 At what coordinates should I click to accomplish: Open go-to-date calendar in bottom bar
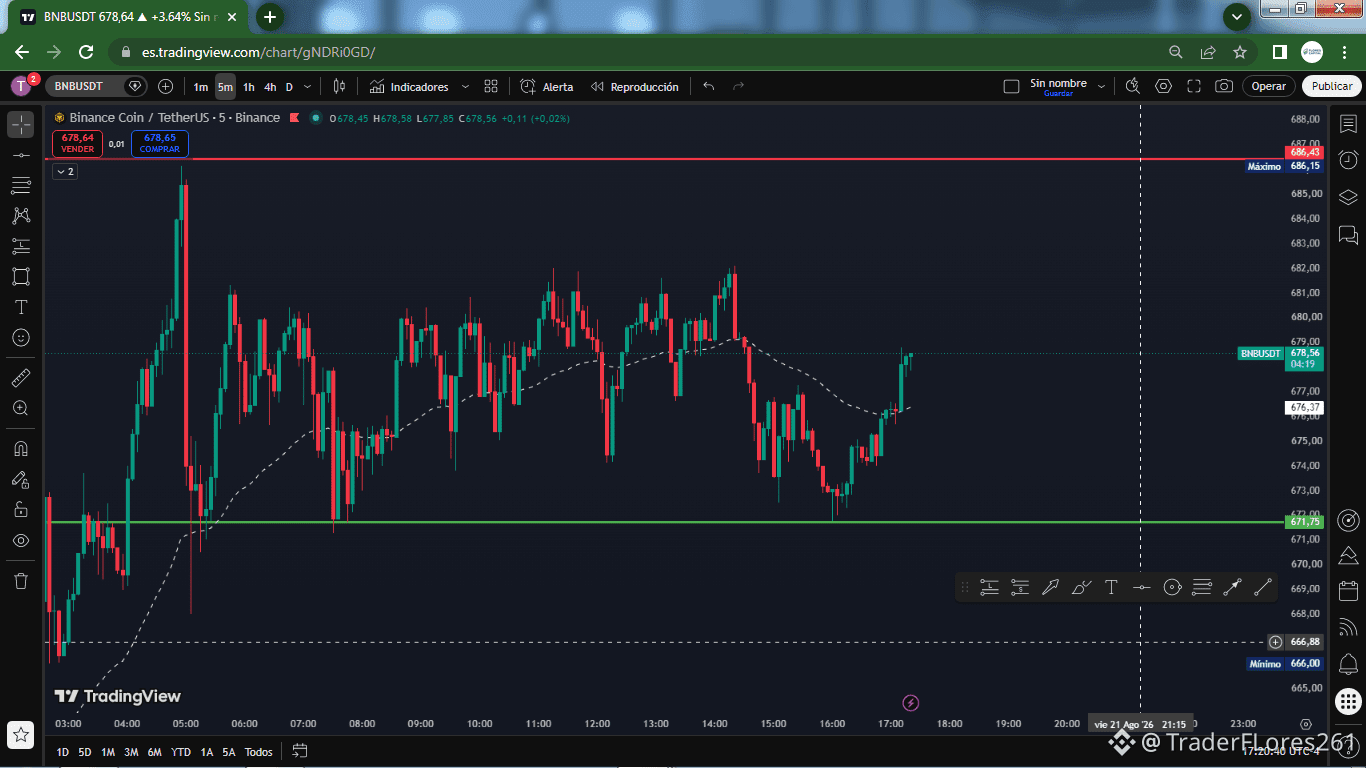(x=299, y=751)
